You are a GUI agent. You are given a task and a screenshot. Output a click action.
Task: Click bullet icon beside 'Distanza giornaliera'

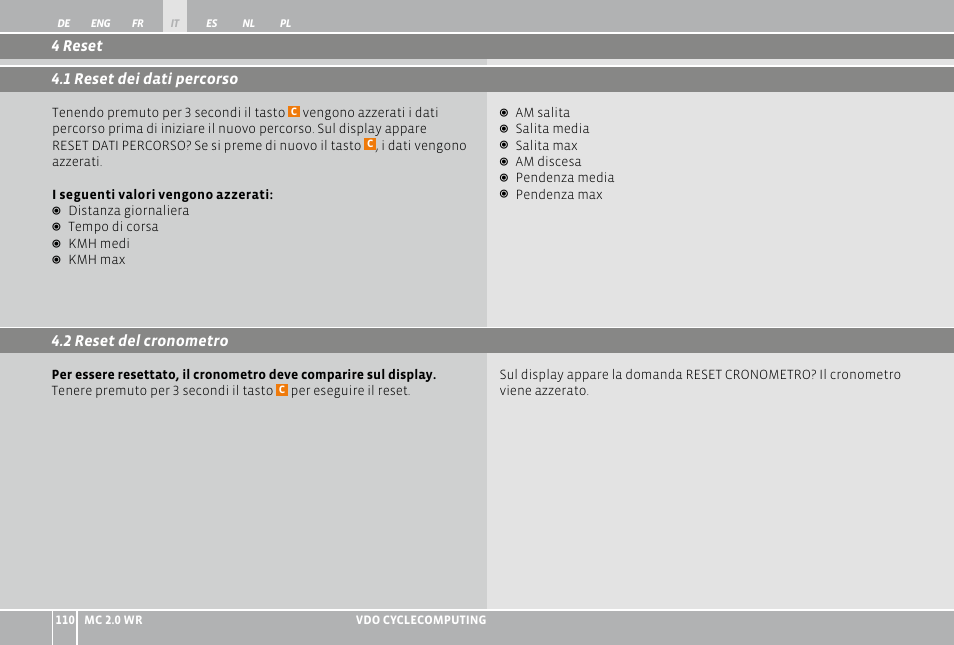tap(57, 211)
